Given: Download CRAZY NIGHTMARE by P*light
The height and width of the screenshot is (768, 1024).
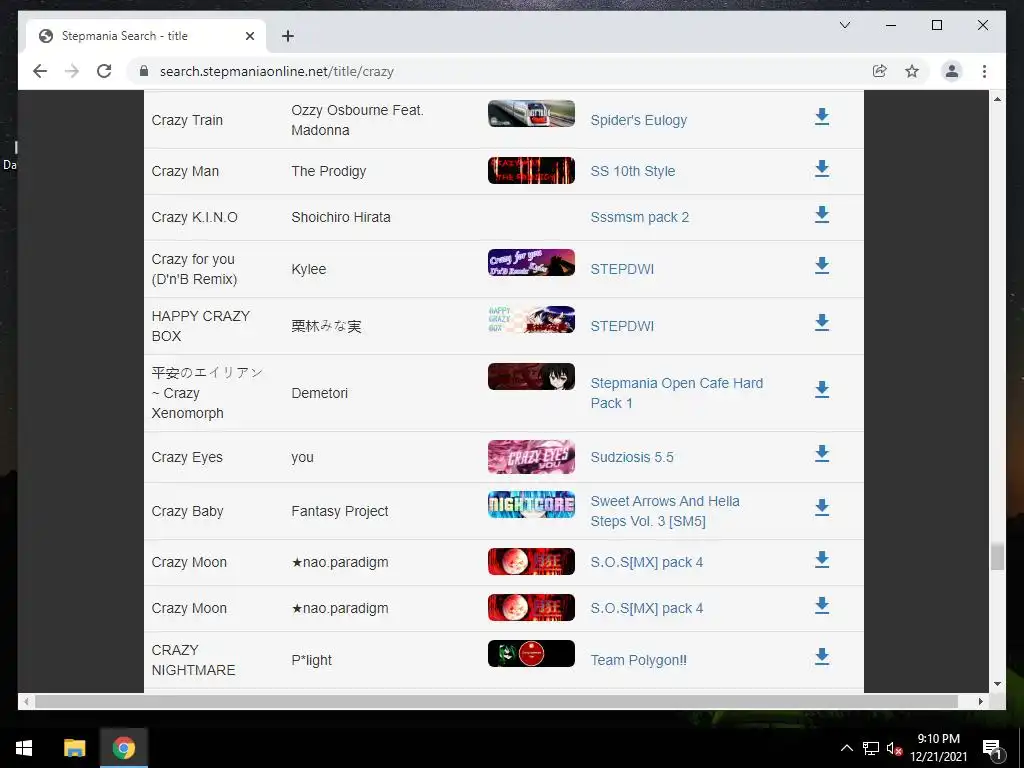Looking at the screenshot, I should (x=822, y=657).
